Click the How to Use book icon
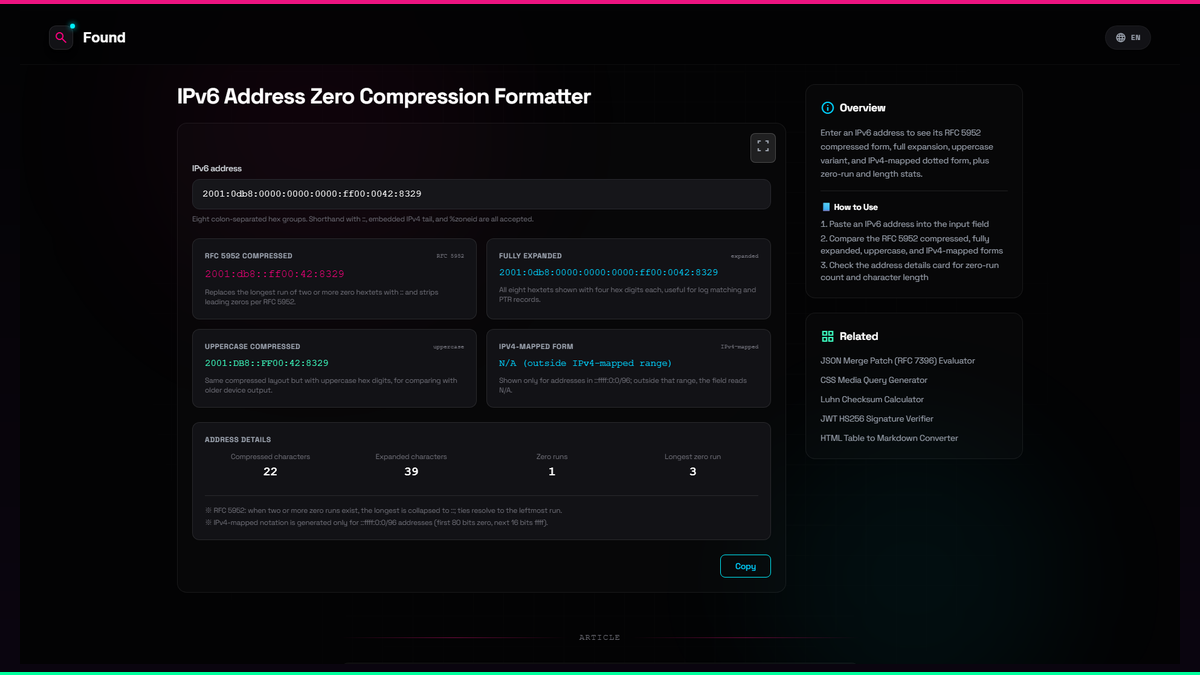 pyautogui.click(x=825, y=207)
